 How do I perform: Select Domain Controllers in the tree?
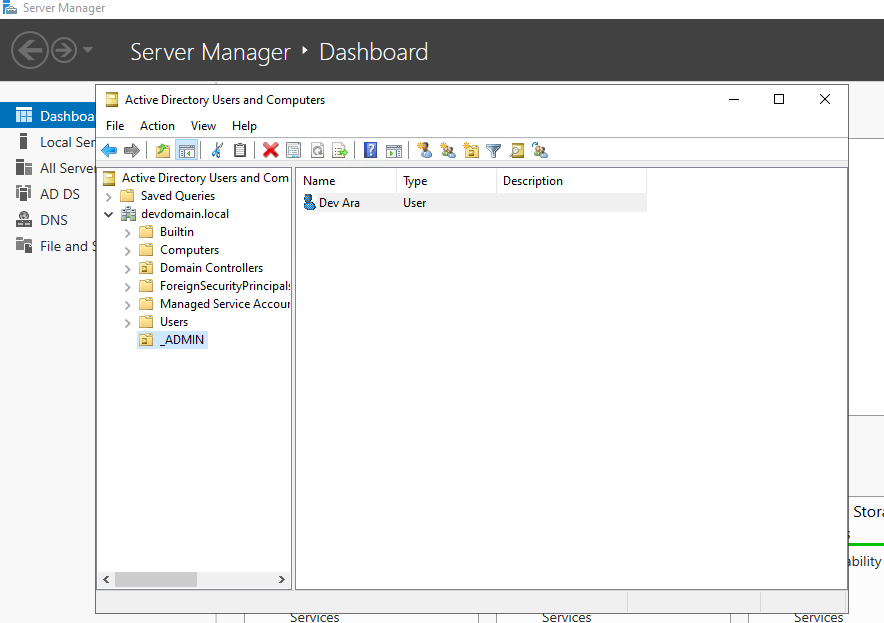[x=211, y=268]
